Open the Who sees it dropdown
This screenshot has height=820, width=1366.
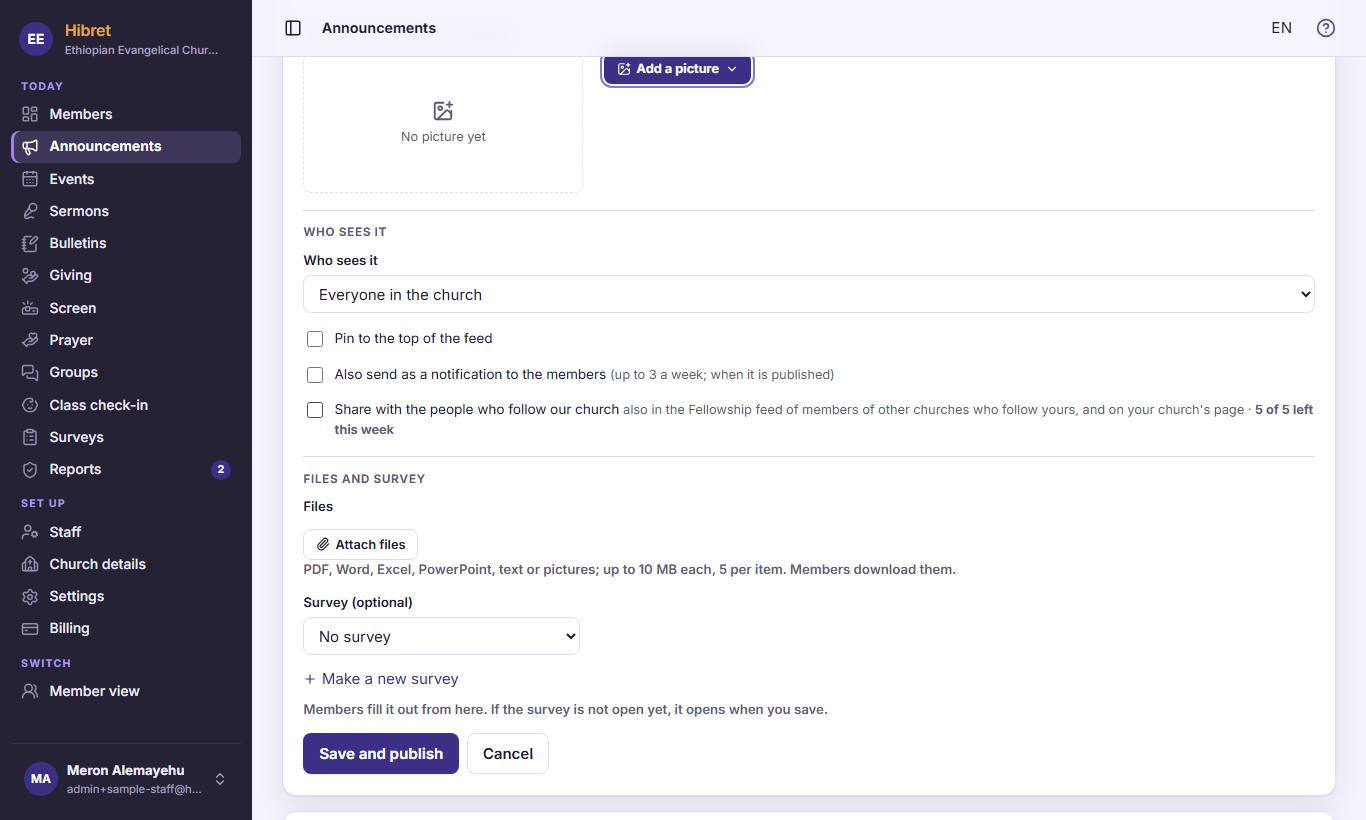[x=808, y=294]
